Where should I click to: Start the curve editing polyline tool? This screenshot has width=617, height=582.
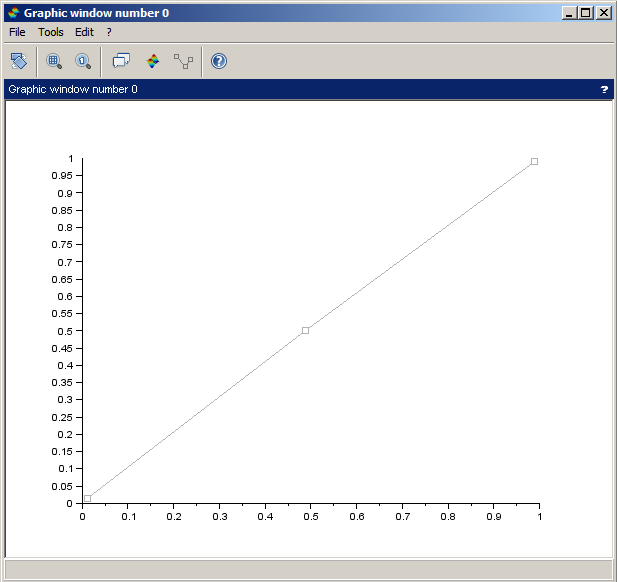pos(183,61)
